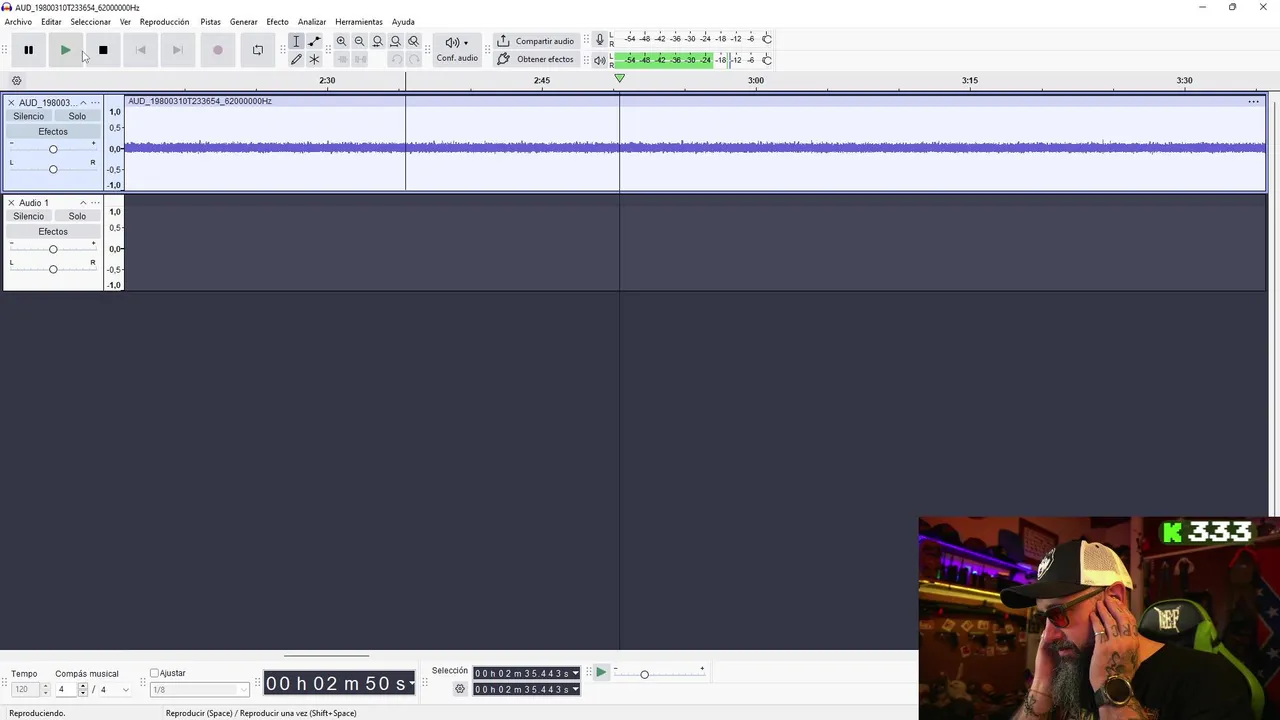Click the speaker playback meter icon
1280x720 pixels.
[x=599, y=60]
